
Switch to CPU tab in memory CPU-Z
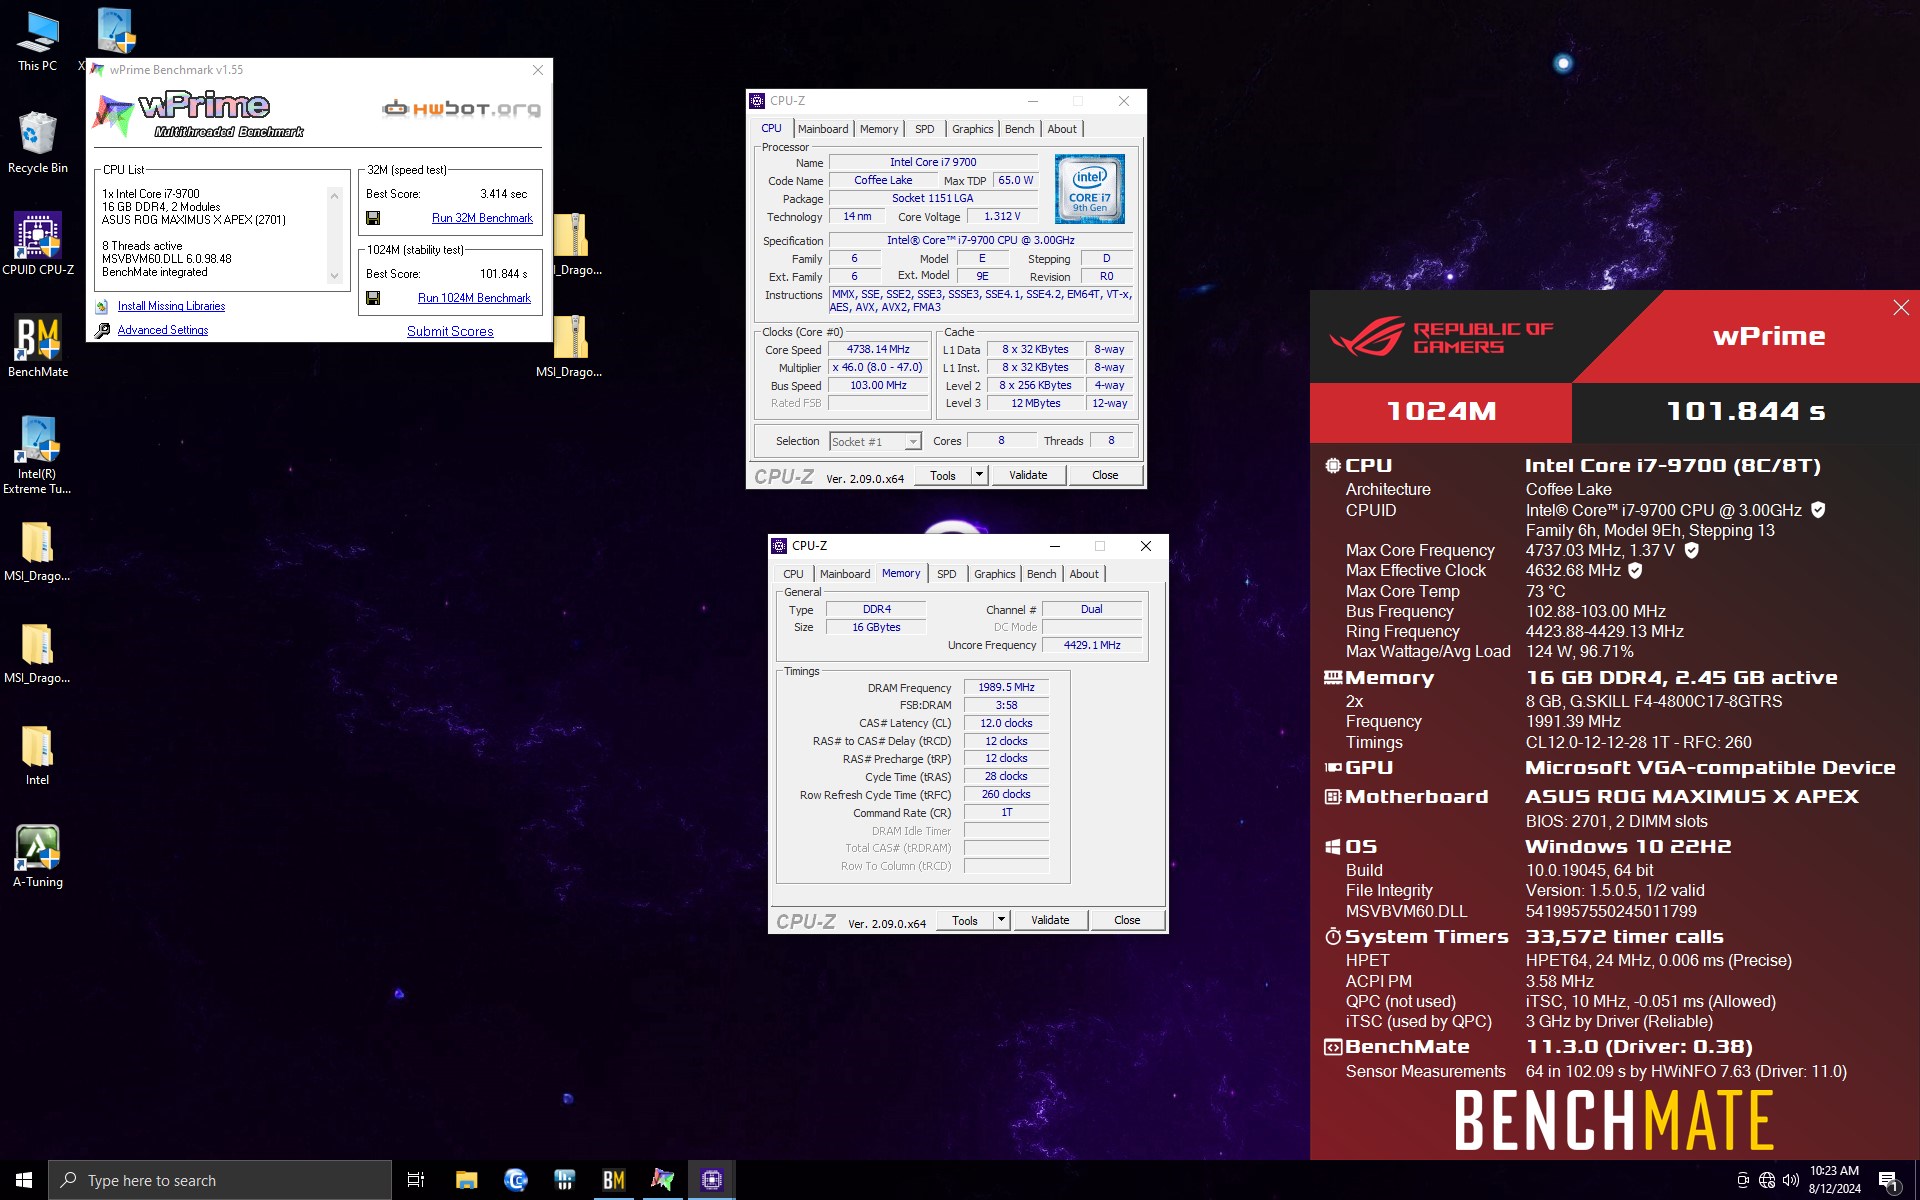click(793, 574)
